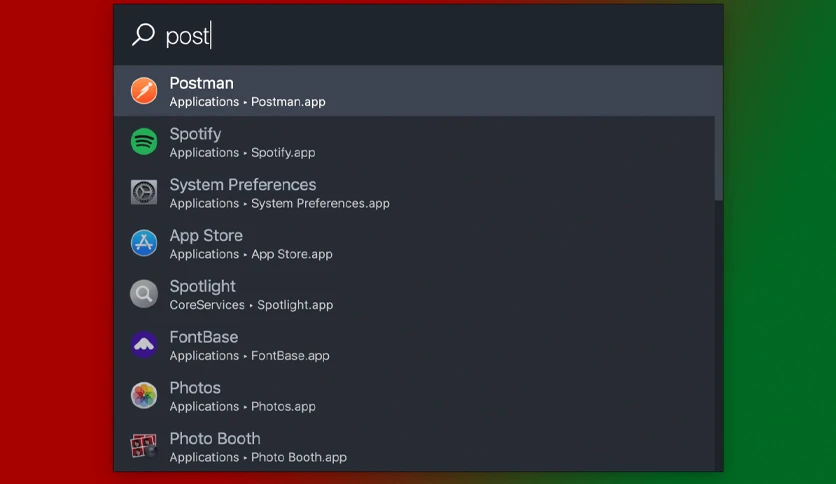Click the Postman app icon

(x=144, y=91)
